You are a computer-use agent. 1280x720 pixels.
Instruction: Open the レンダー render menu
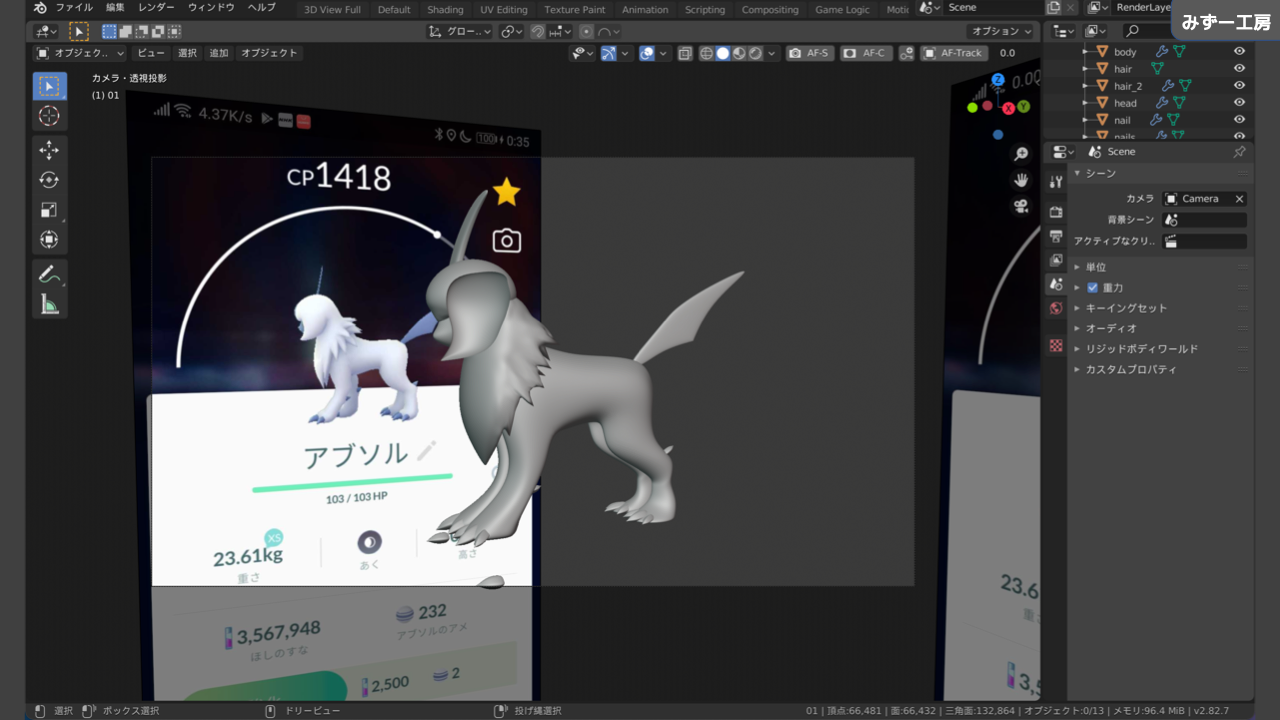(x=156, y=8)
